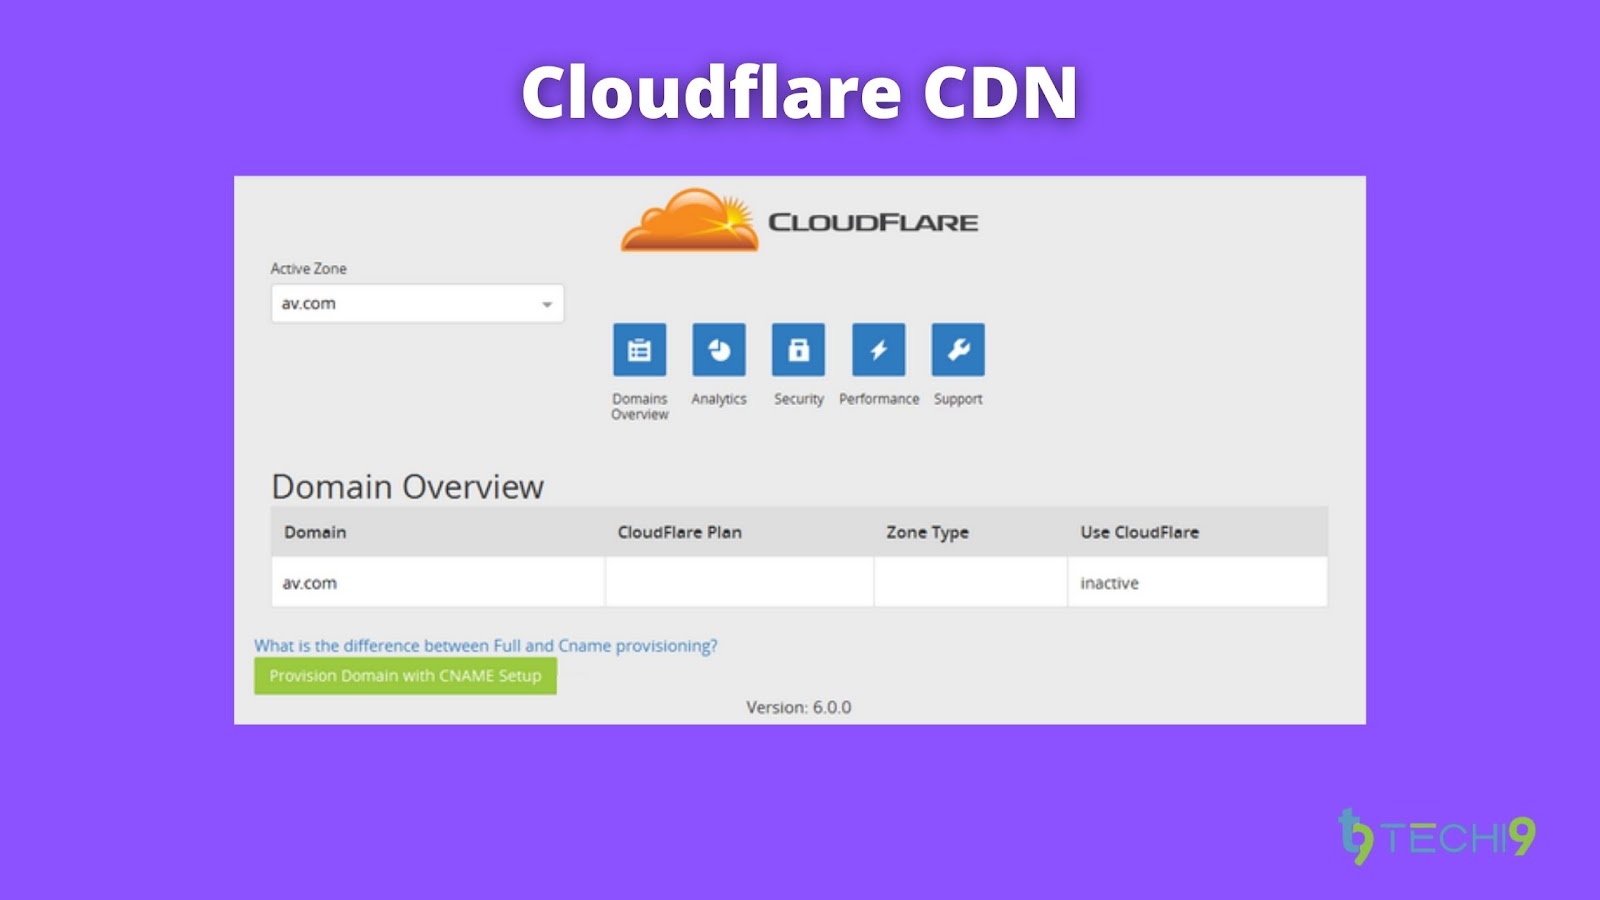The width and height of the screenshot is (1600, 900).
Task: Expand the Active Zone dropdown
Action: (x=417, y=304)
